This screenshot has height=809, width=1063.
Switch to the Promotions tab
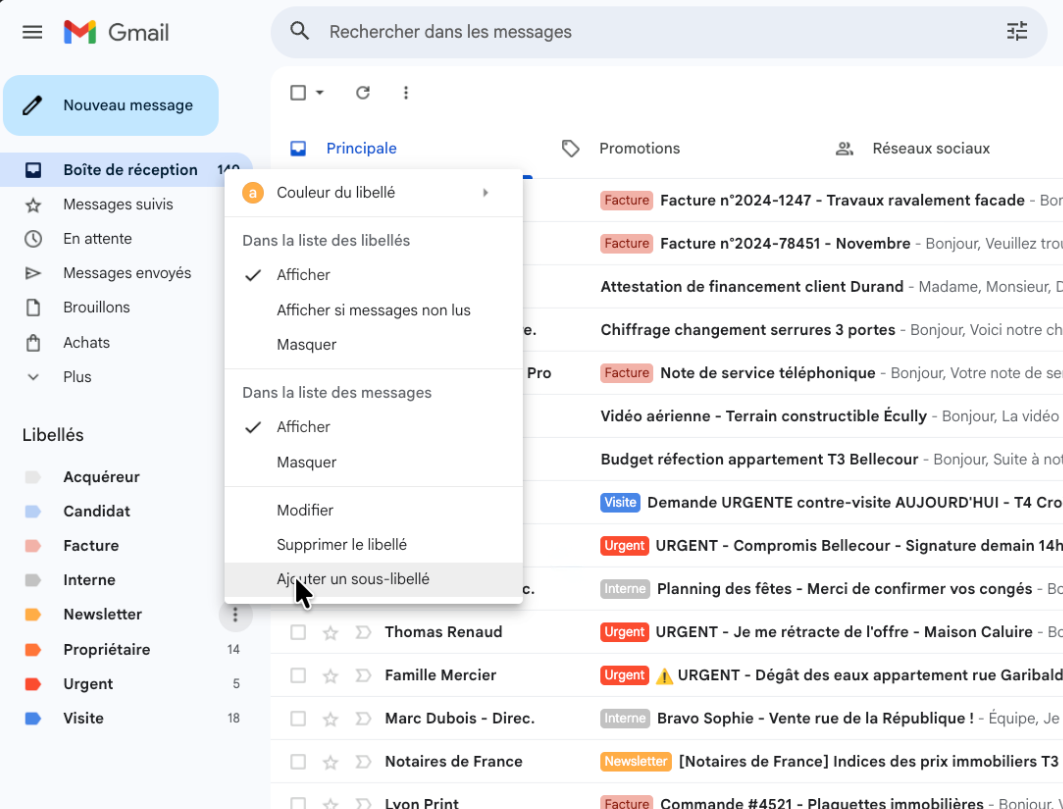point(639,148)
